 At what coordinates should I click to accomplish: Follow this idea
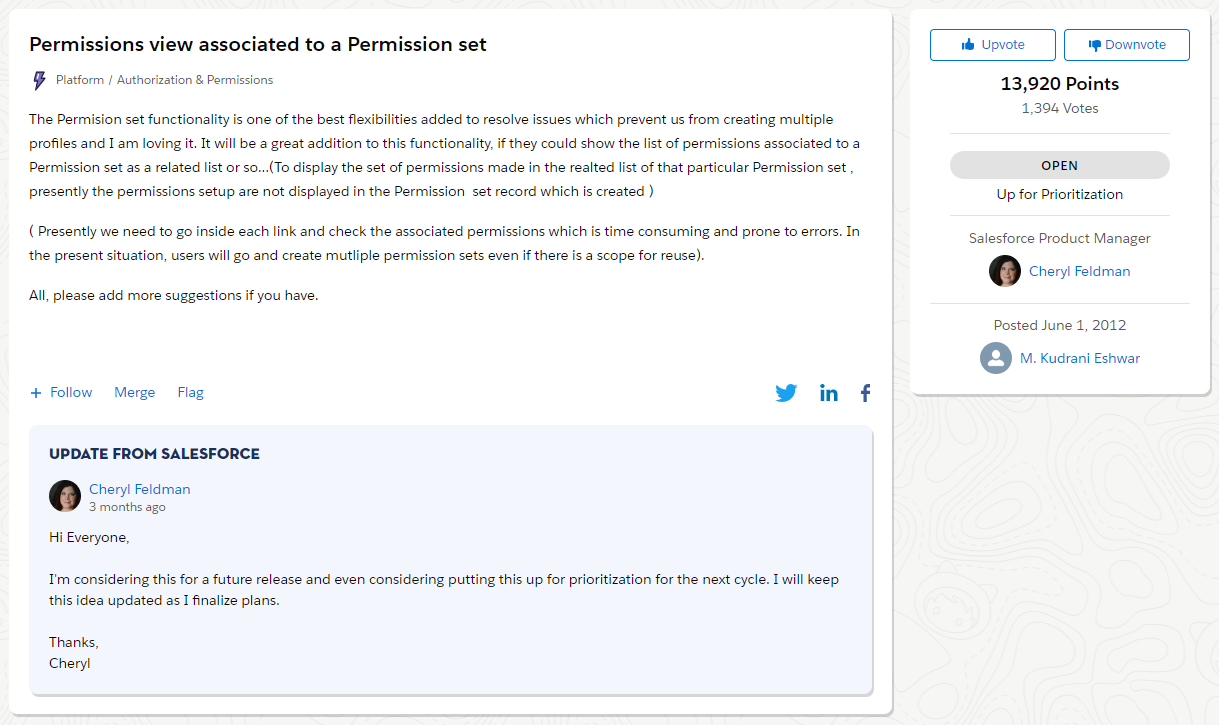[61, 392]
